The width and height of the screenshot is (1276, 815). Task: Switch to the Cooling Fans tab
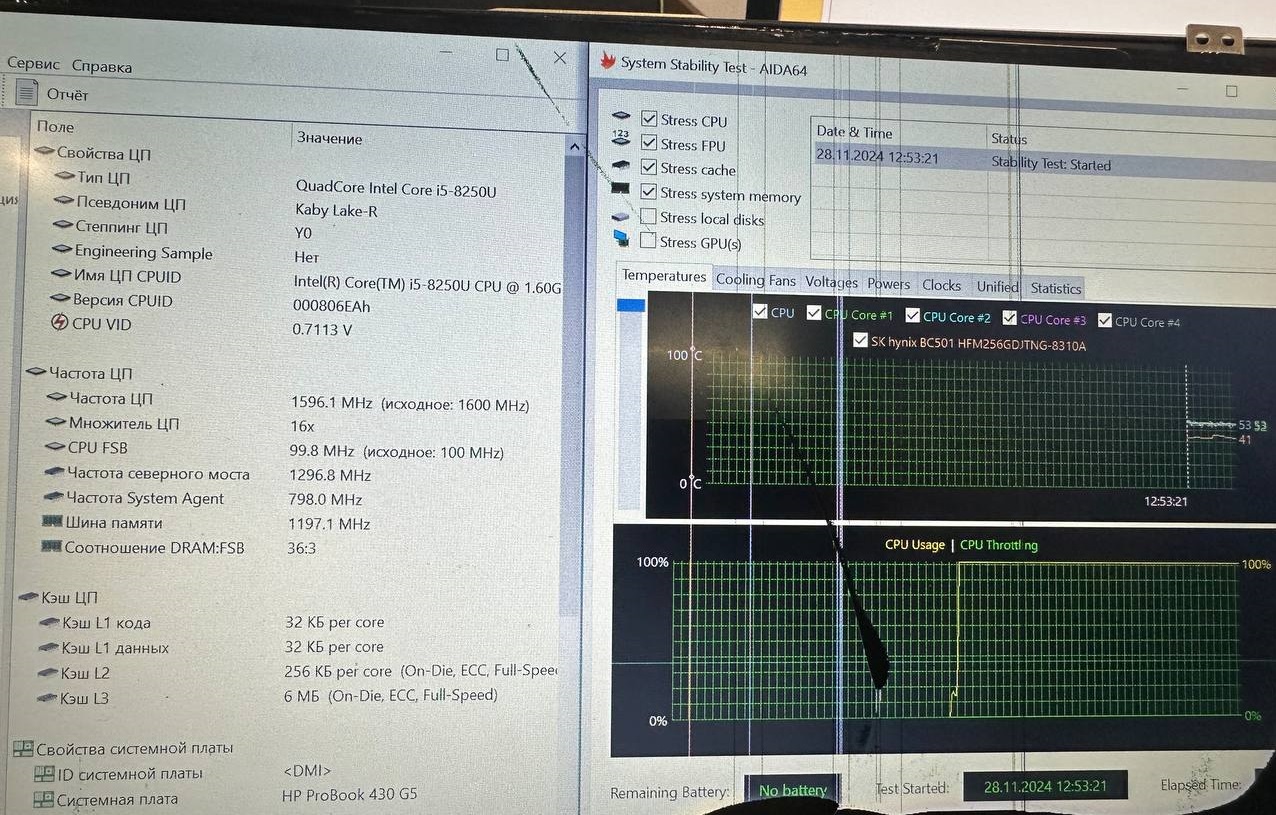[756, 280]
